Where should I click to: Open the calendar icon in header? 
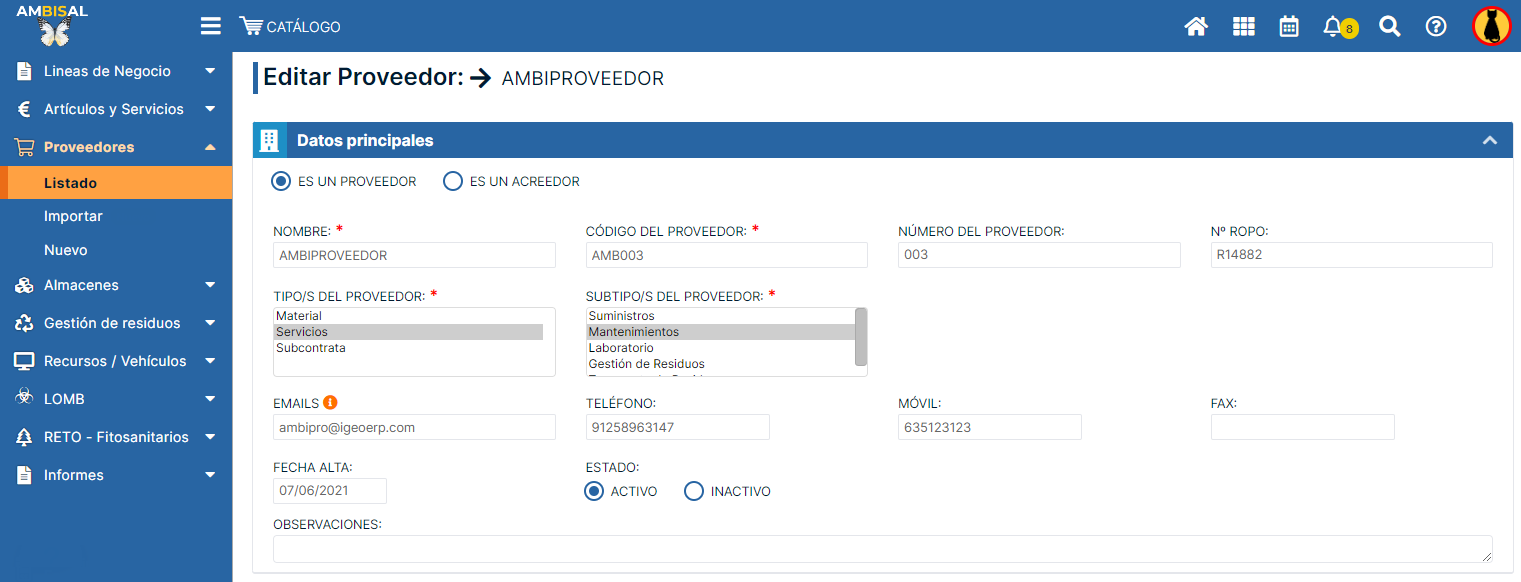point(1289,27)
